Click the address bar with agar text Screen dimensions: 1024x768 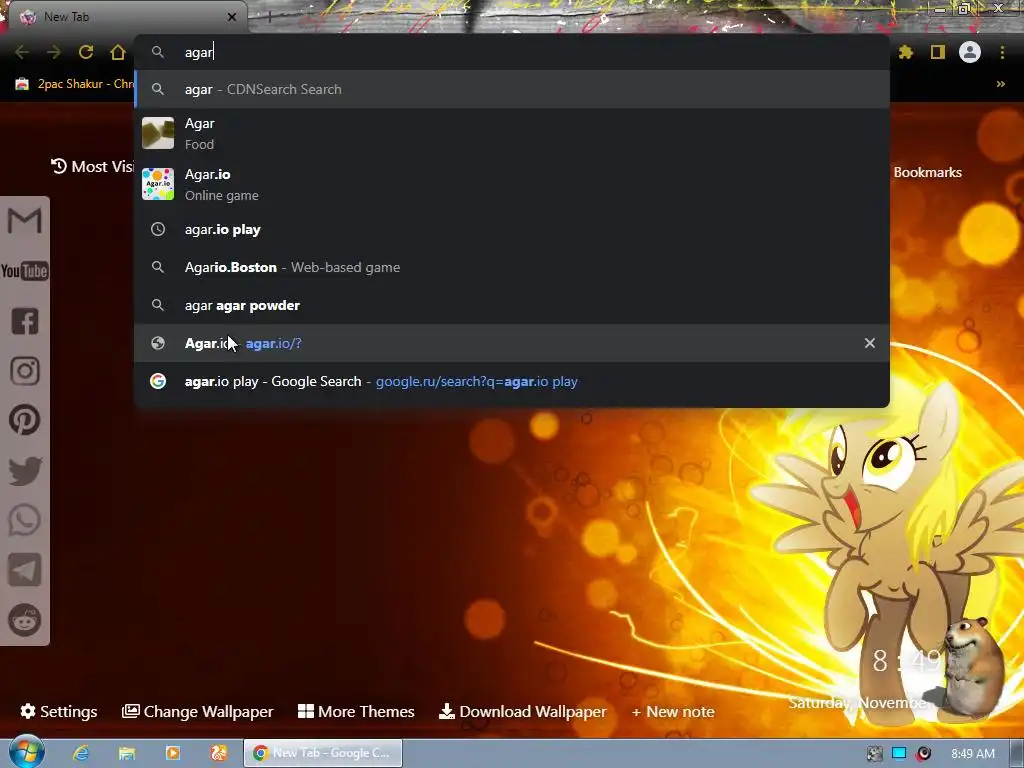point(512,52)
